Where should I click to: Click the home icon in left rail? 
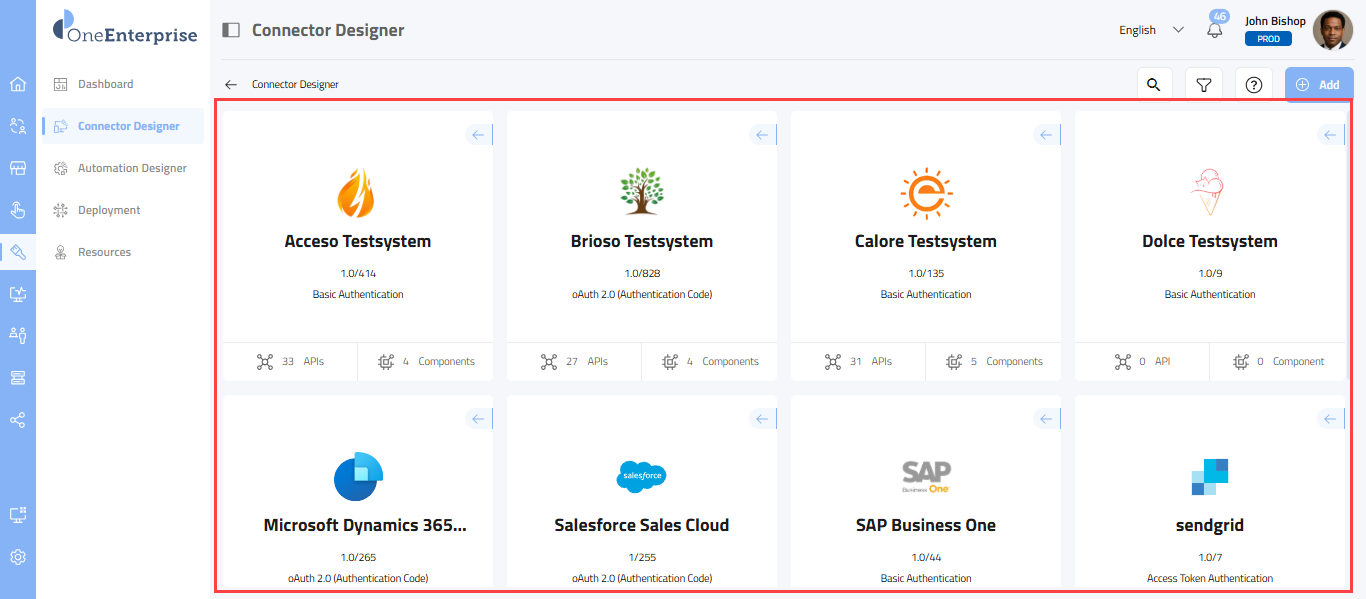pyautogui.click(x=18, y=84)
